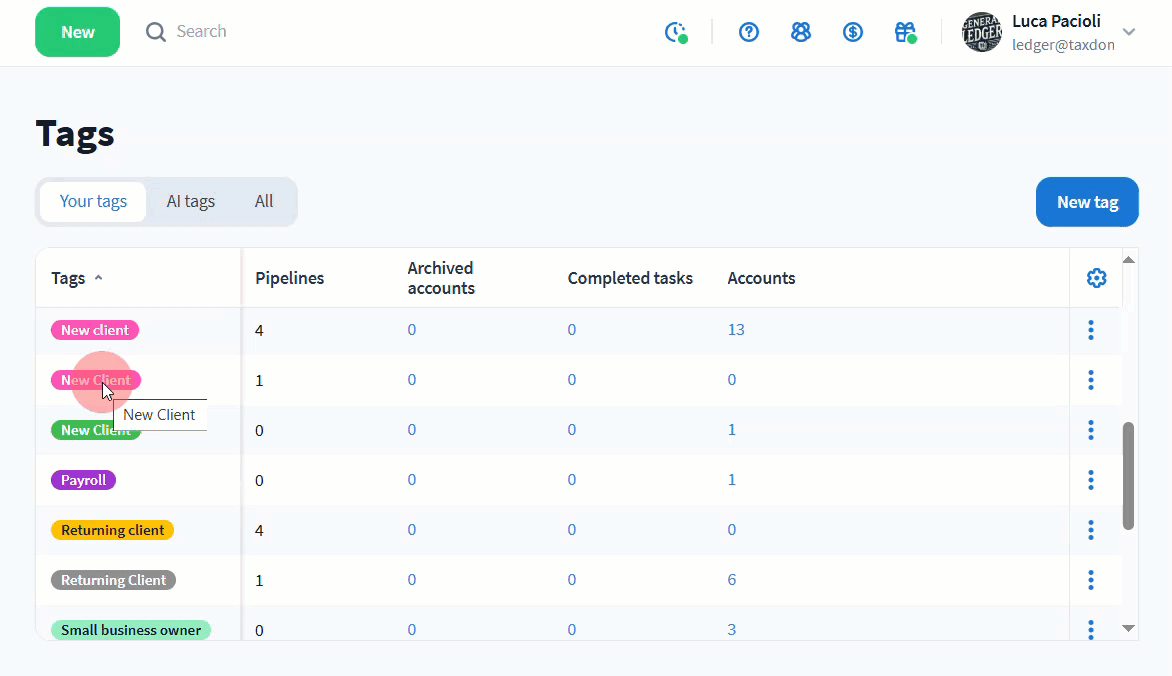Screen dimensions: 1172x676
Task: Open the time tracker clock icon
Action: (676, 32)
